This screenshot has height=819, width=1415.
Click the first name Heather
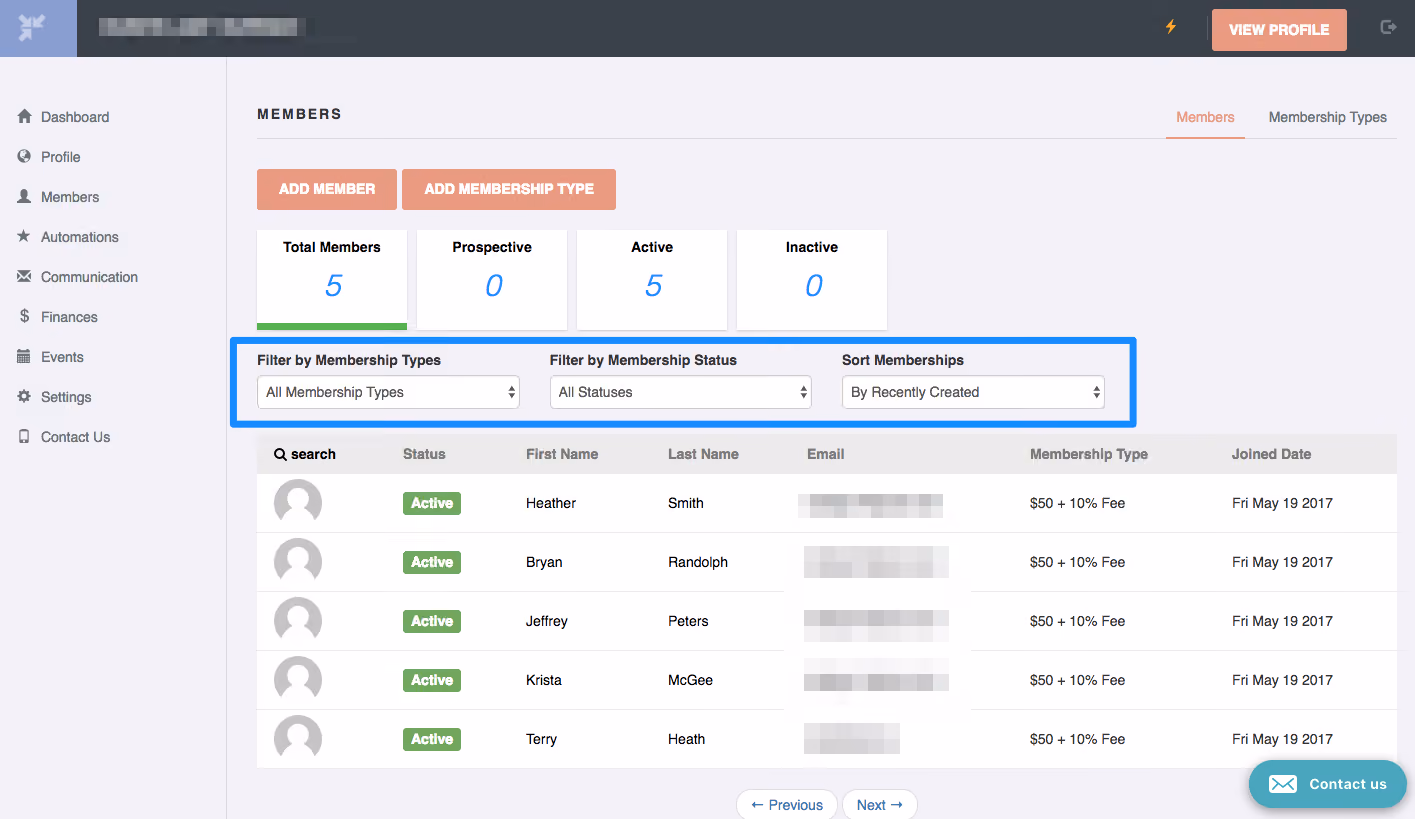551,503
